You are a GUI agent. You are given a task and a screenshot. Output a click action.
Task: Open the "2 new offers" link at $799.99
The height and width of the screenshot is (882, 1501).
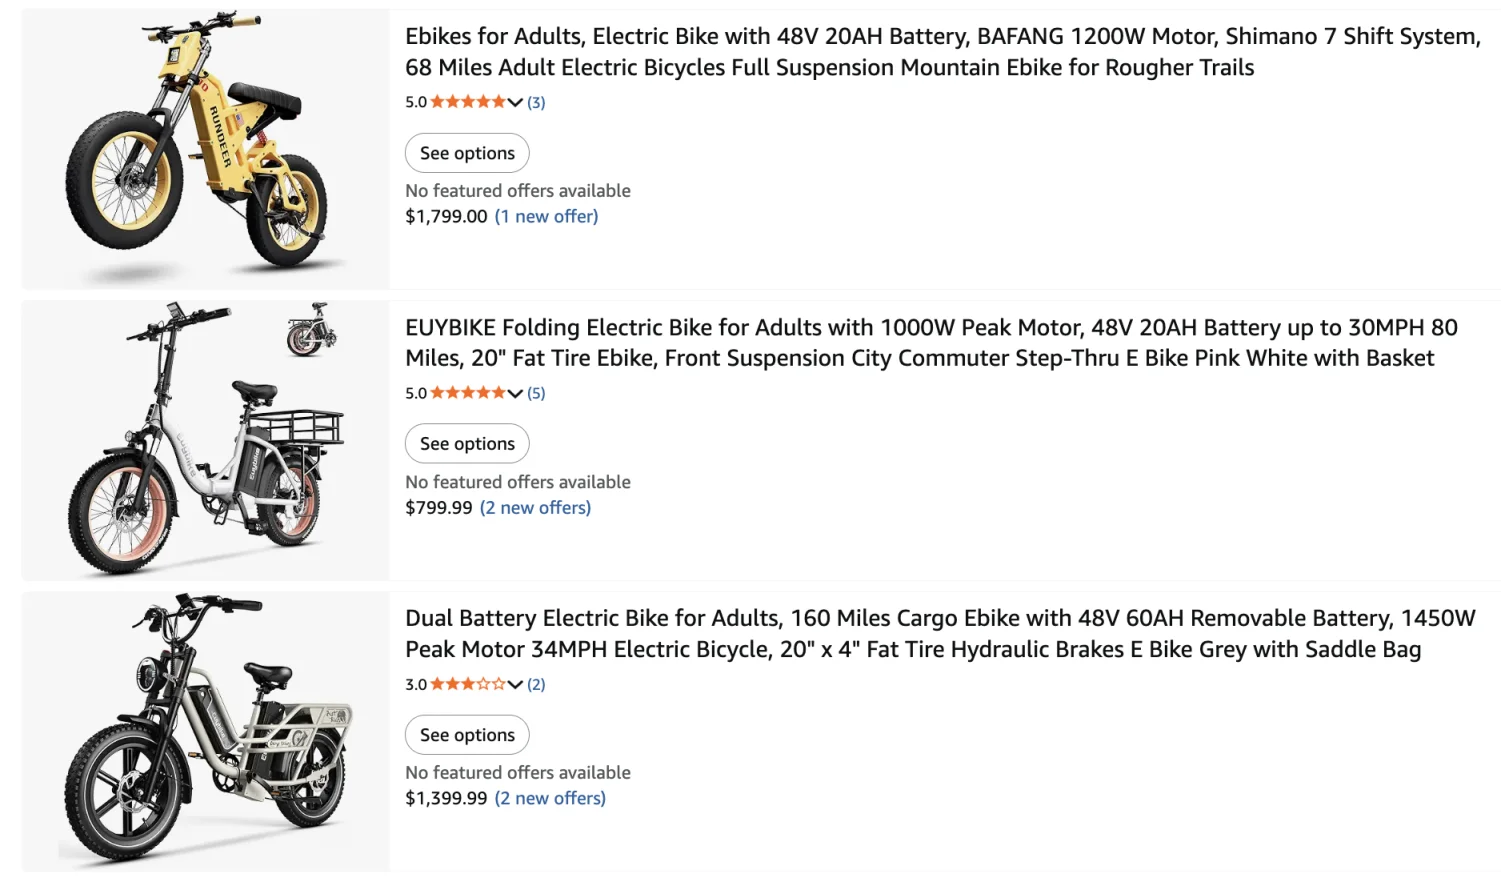tap(535, 508)
